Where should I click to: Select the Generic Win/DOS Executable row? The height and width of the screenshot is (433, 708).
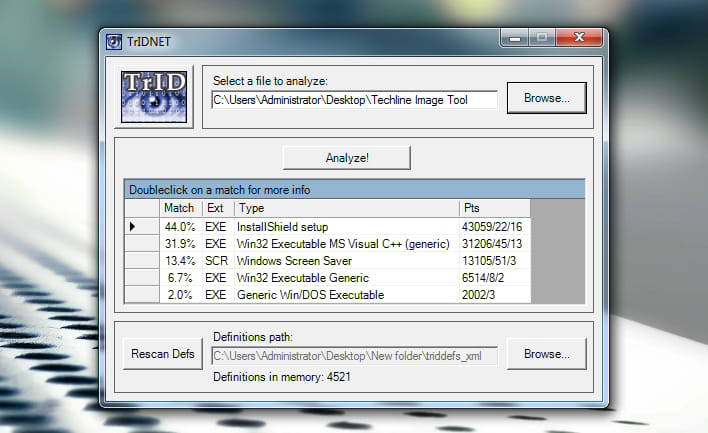click(x=328, y=294)
